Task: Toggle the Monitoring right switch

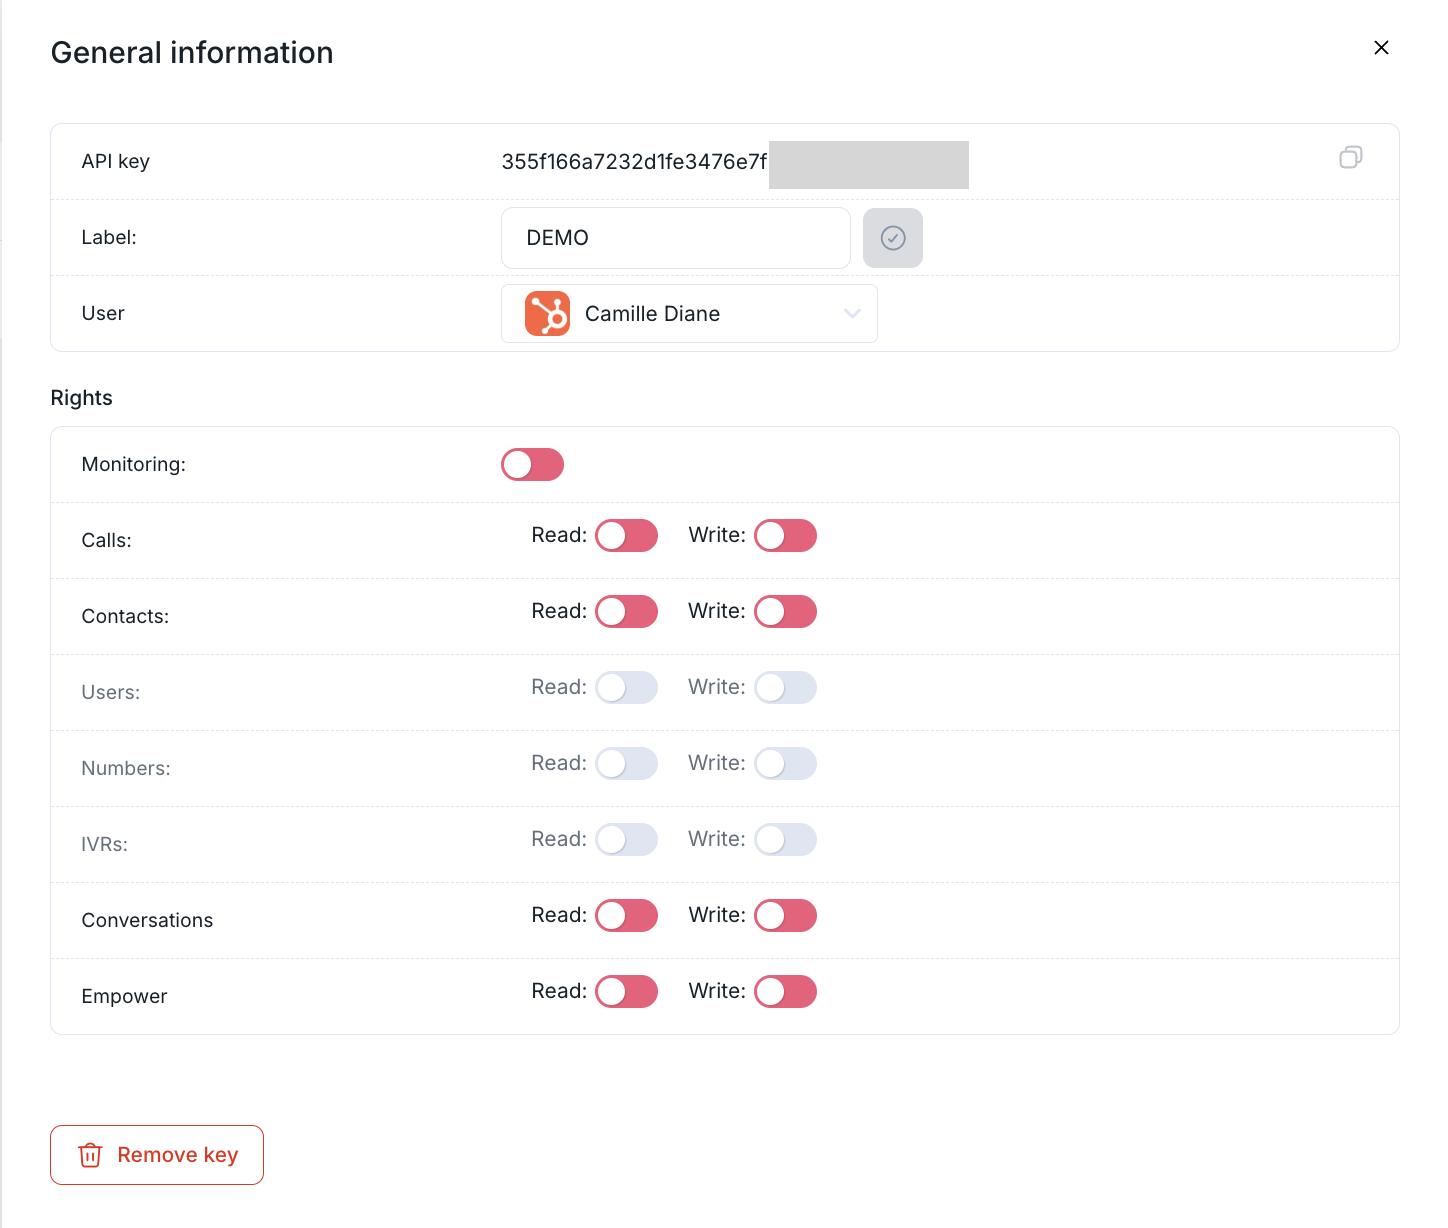Action: click(532, 465)
